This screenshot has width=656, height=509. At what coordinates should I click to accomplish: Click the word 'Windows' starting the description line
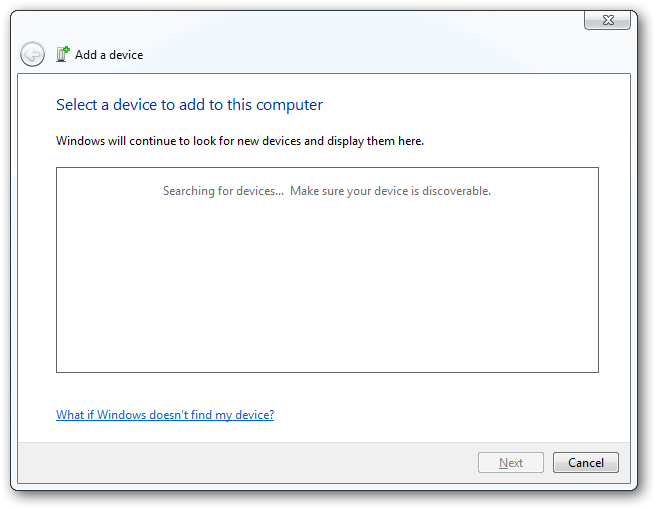click(80, 141)
